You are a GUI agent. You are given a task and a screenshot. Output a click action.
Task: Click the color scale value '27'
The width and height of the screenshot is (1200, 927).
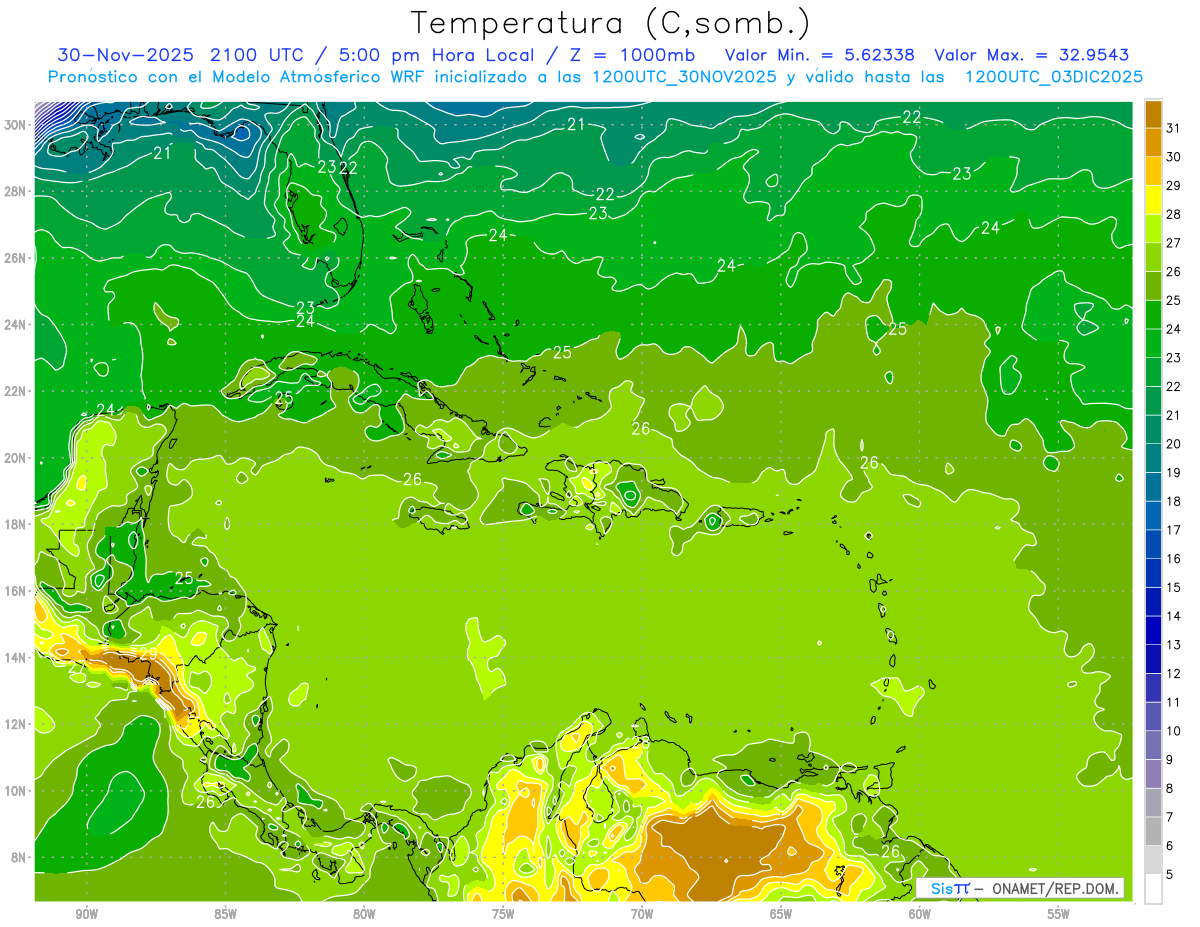tap(1173, 243)
